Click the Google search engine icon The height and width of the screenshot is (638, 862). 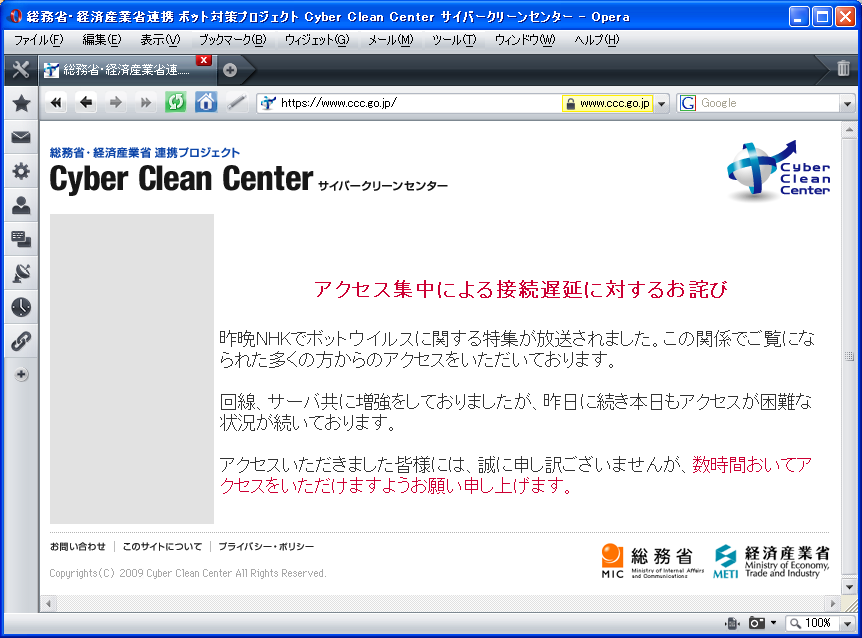click(x=688, y=103)
